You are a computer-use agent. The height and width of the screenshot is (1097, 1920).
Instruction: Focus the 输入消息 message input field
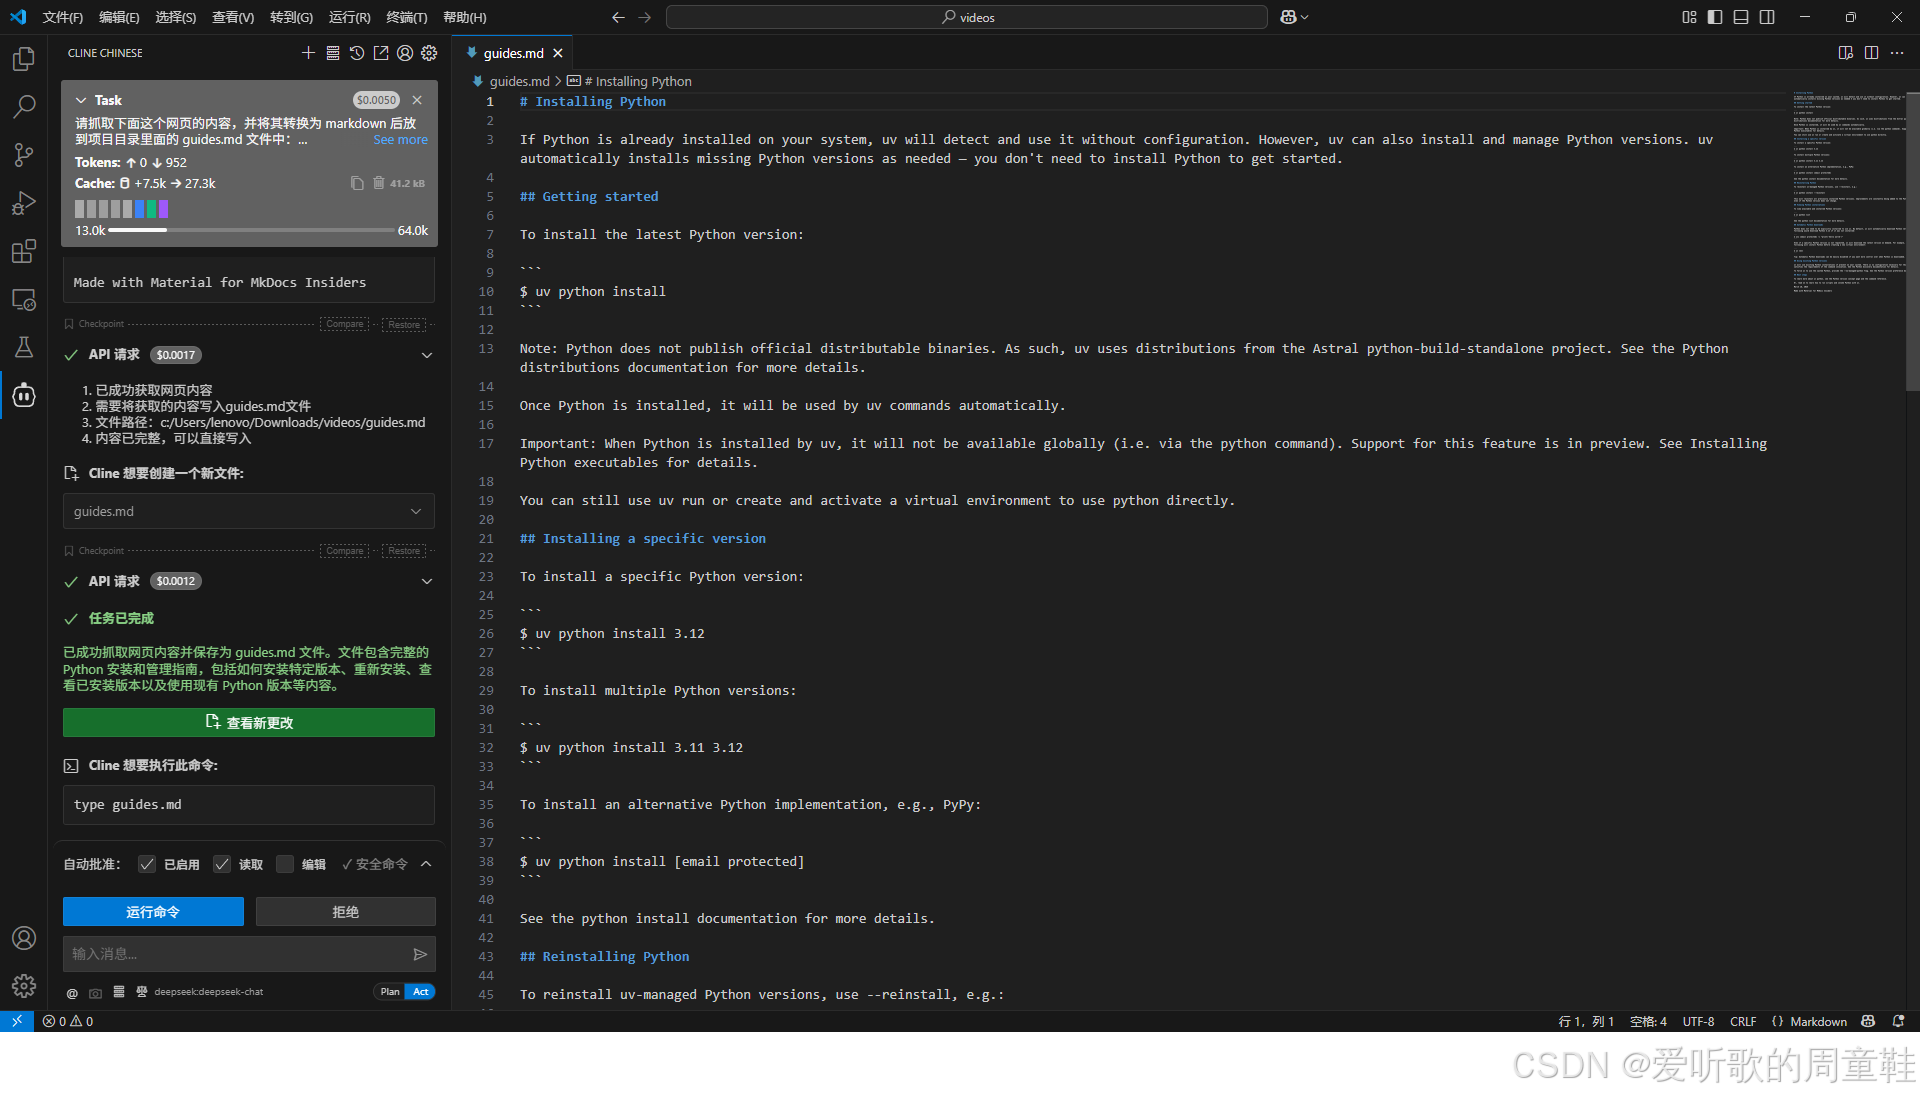coord(236,954)
